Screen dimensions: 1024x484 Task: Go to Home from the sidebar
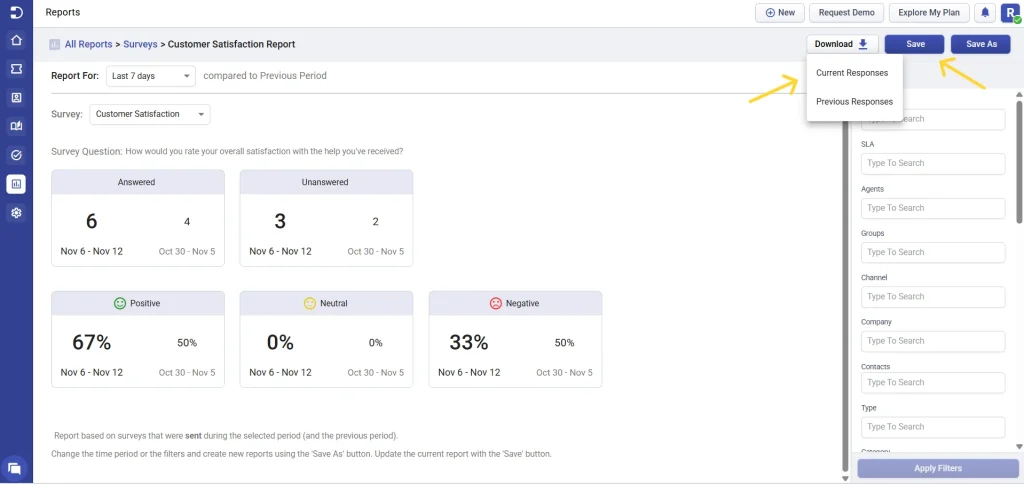[x=16, y=40]
